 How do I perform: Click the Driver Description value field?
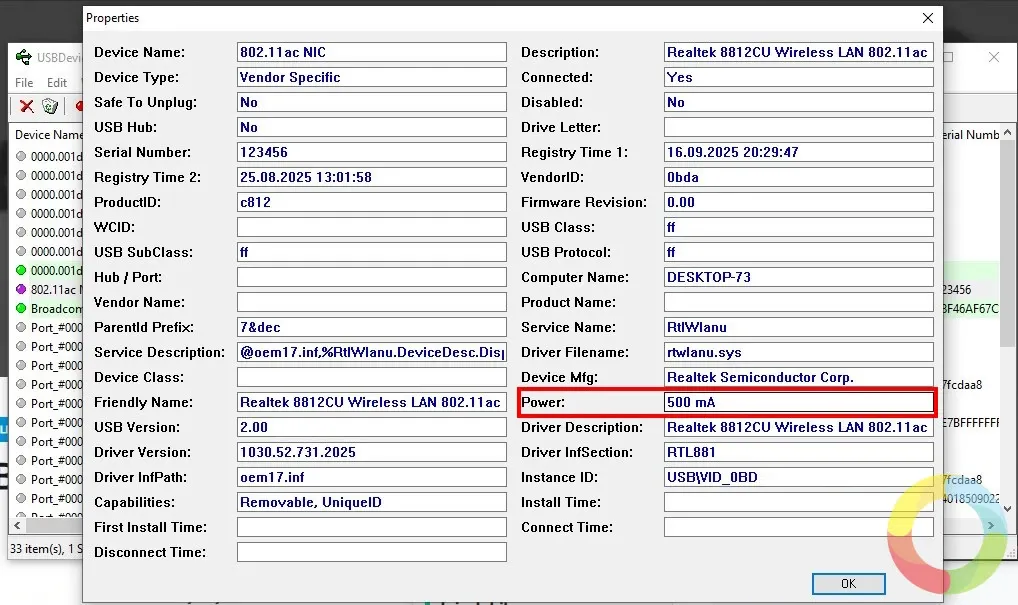pos(799,427)
